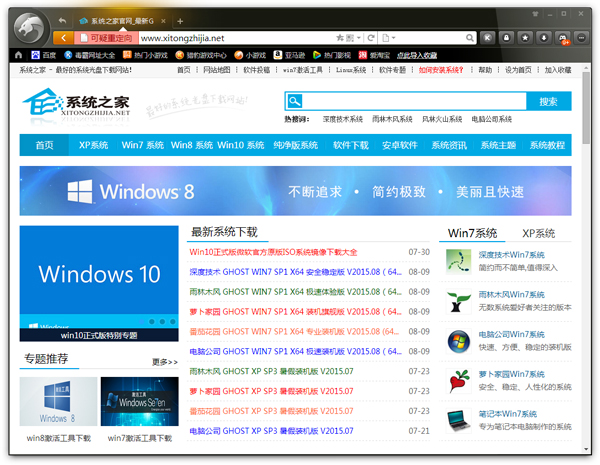The width and height of the screenshot is (600, 465).
Task: Click the undo closed tab arrow icon
Action: 62,21
